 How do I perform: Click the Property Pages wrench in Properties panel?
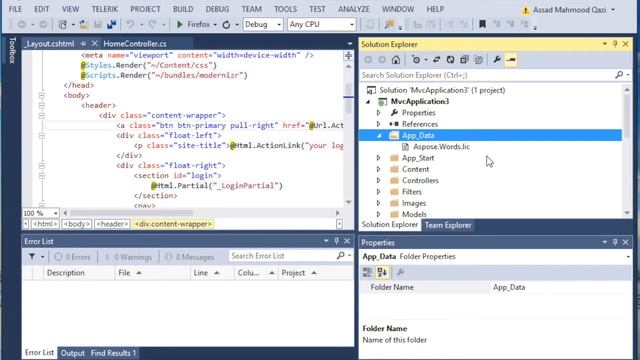[400, 272]
